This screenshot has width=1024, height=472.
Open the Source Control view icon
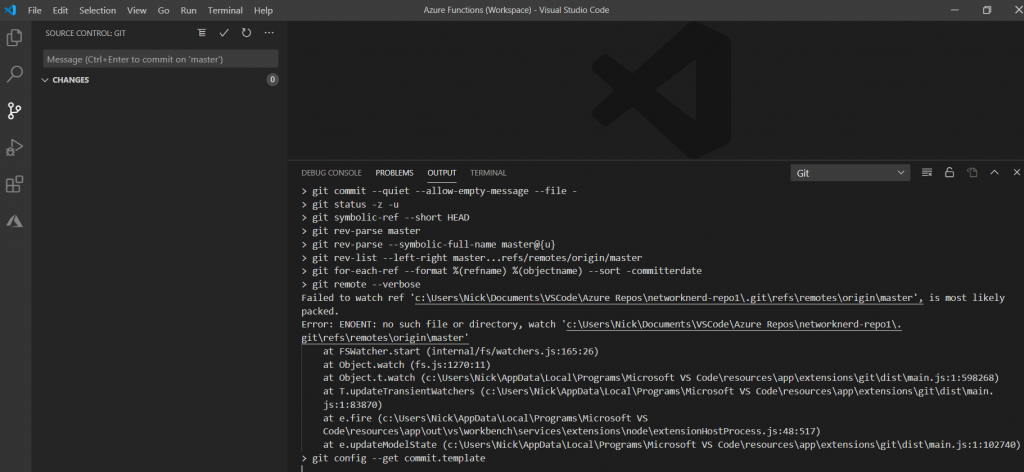(x=14, y=110)
